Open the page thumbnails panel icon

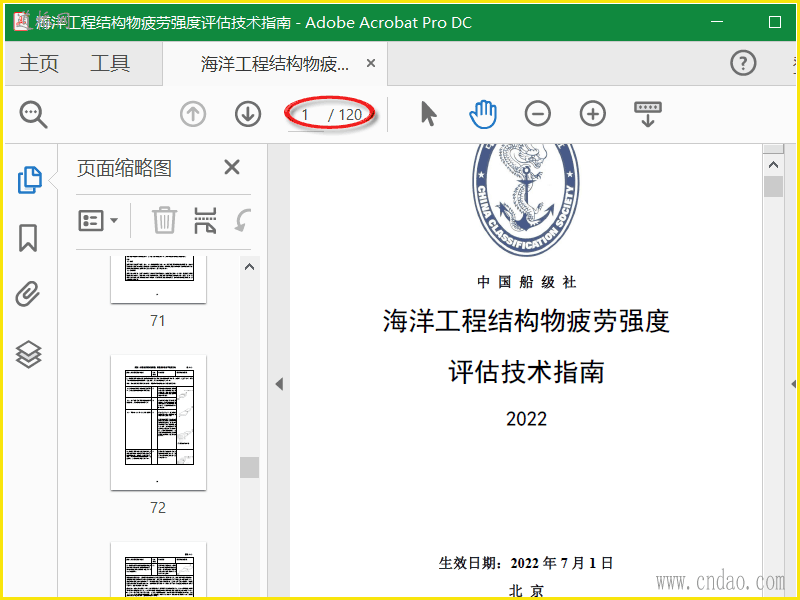(30, 180)
